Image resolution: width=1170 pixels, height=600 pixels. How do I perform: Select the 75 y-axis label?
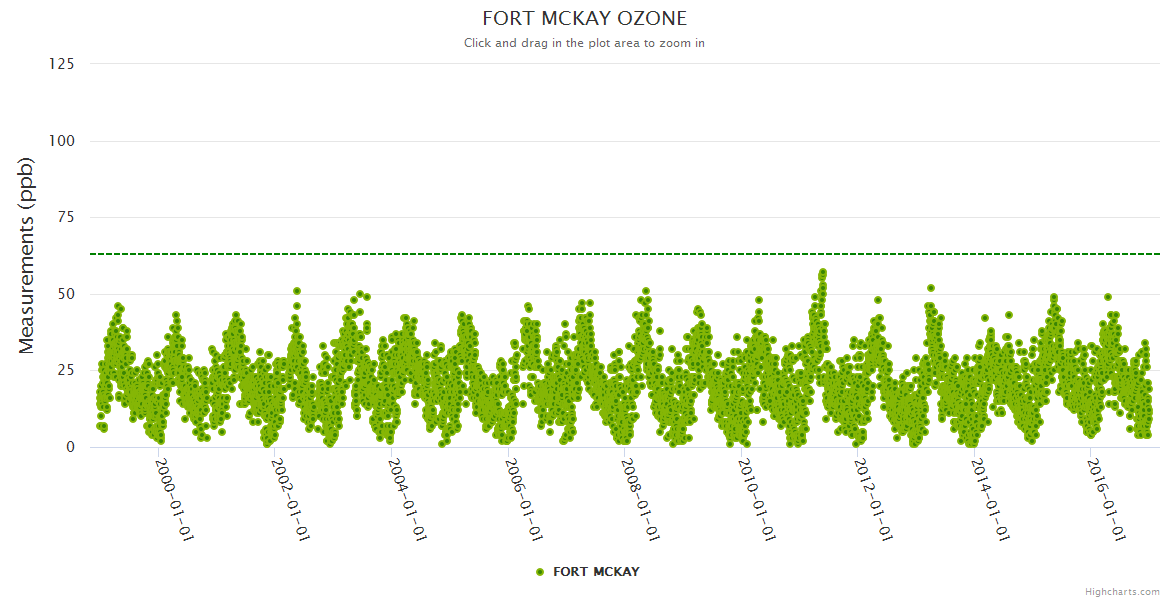pos(65,217)
